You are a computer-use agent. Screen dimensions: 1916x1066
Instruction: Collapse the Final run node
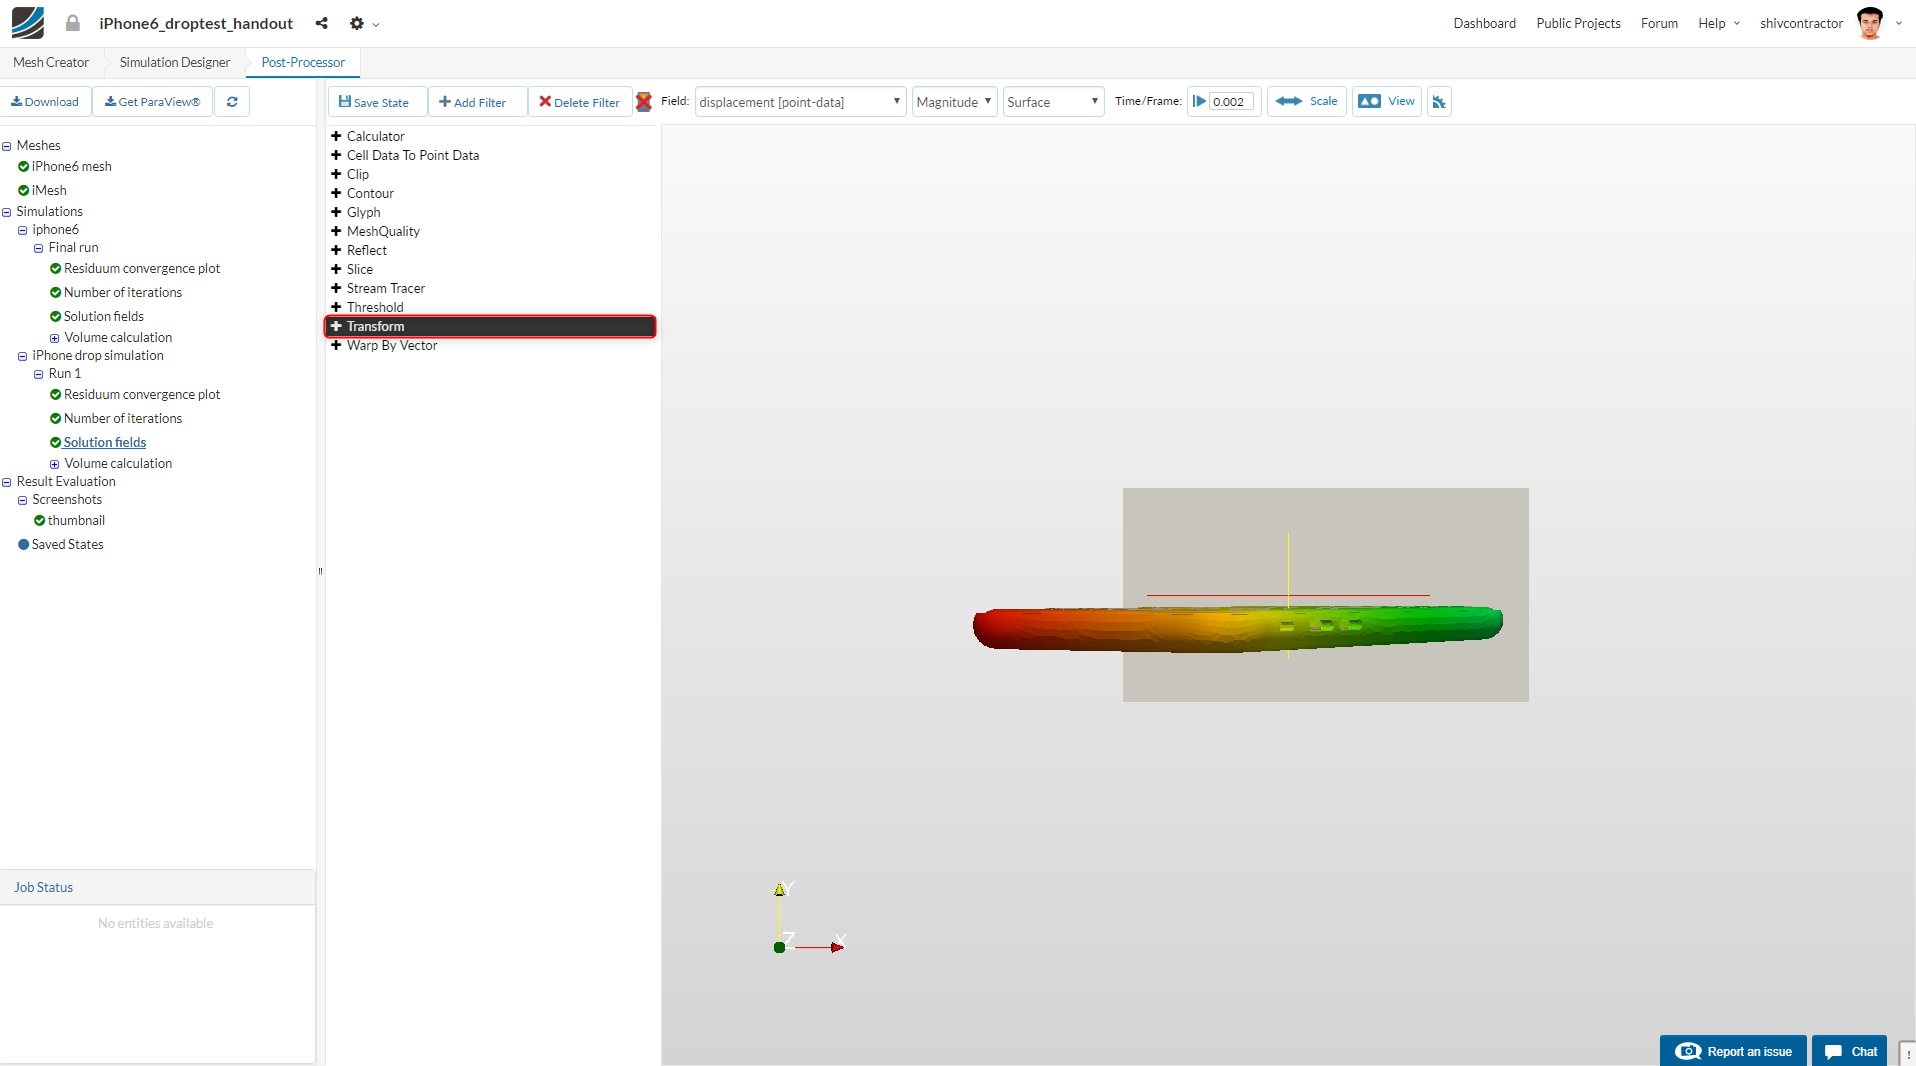click(x=39, y=248)
